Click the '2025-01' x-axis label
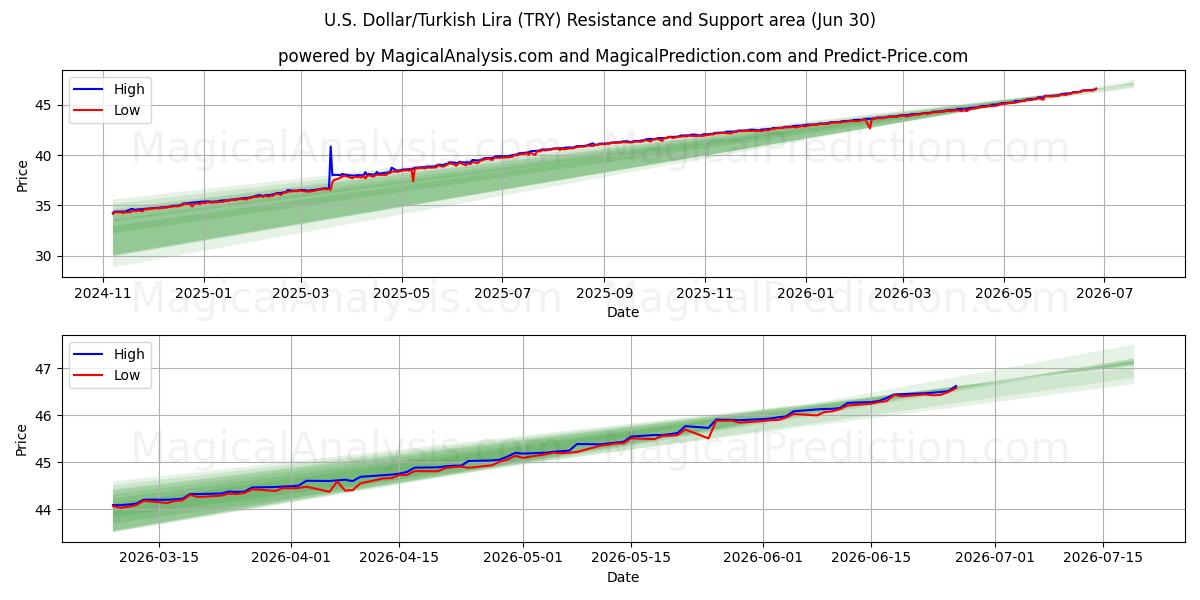Viewport: 1200px width, 600px height. (204, 294)
